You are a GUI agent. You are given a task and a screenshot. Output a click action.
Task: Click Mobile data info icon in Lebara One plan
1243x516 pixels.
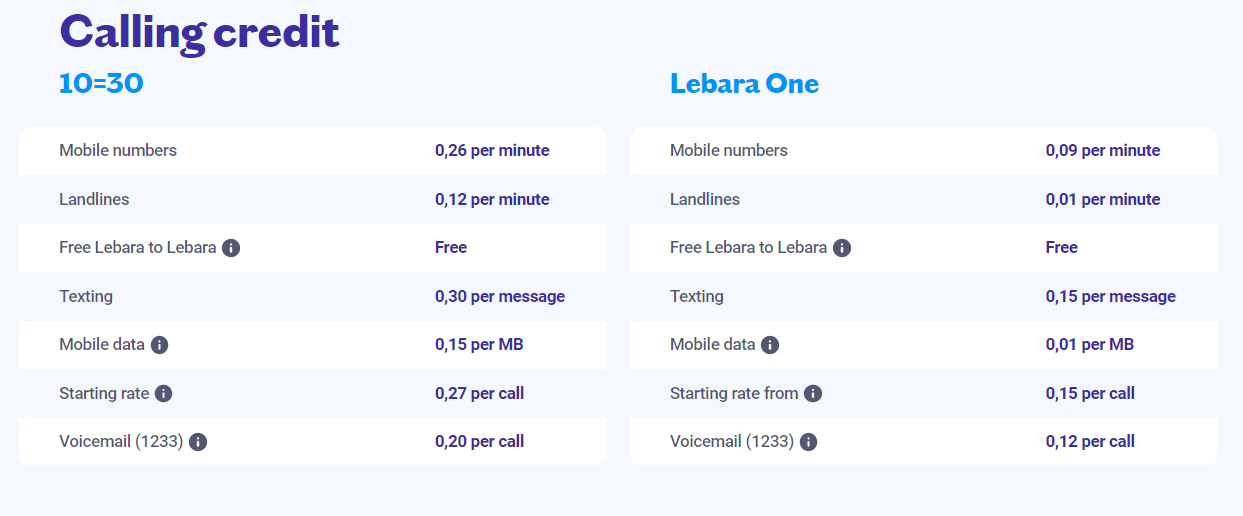coord(769,345)
